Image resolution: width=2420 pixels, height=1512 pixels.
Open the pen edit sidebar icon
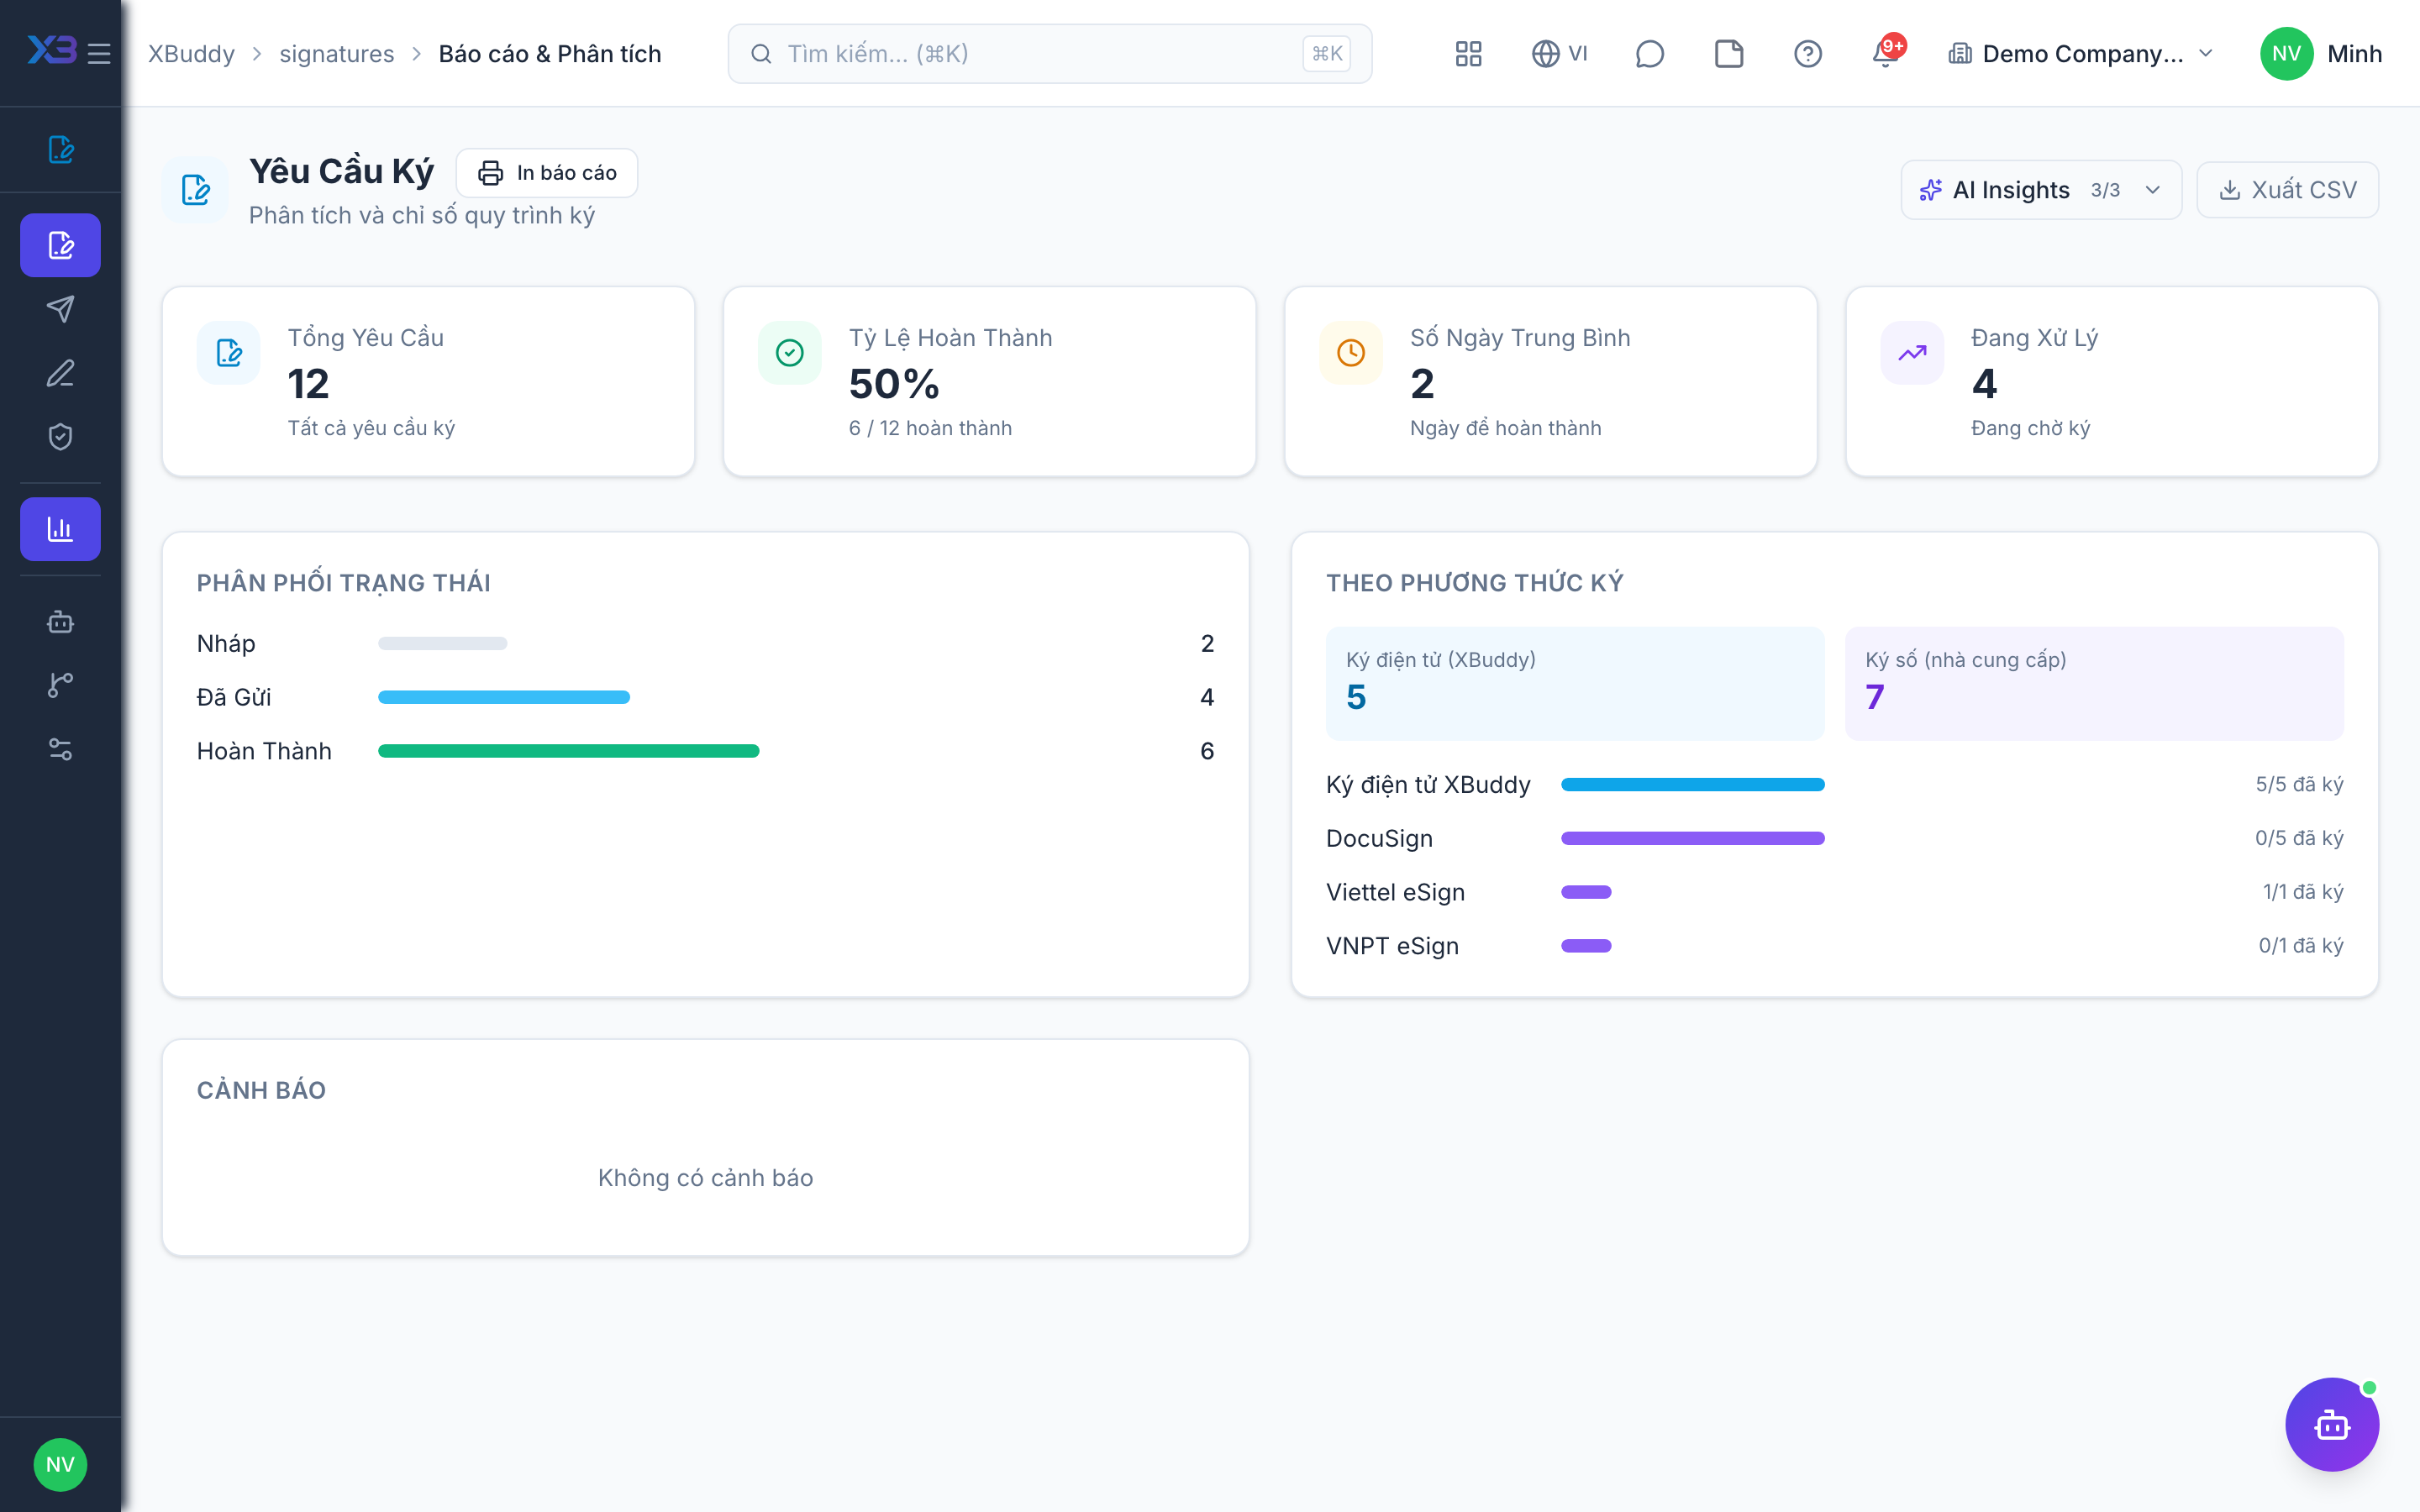60,373
